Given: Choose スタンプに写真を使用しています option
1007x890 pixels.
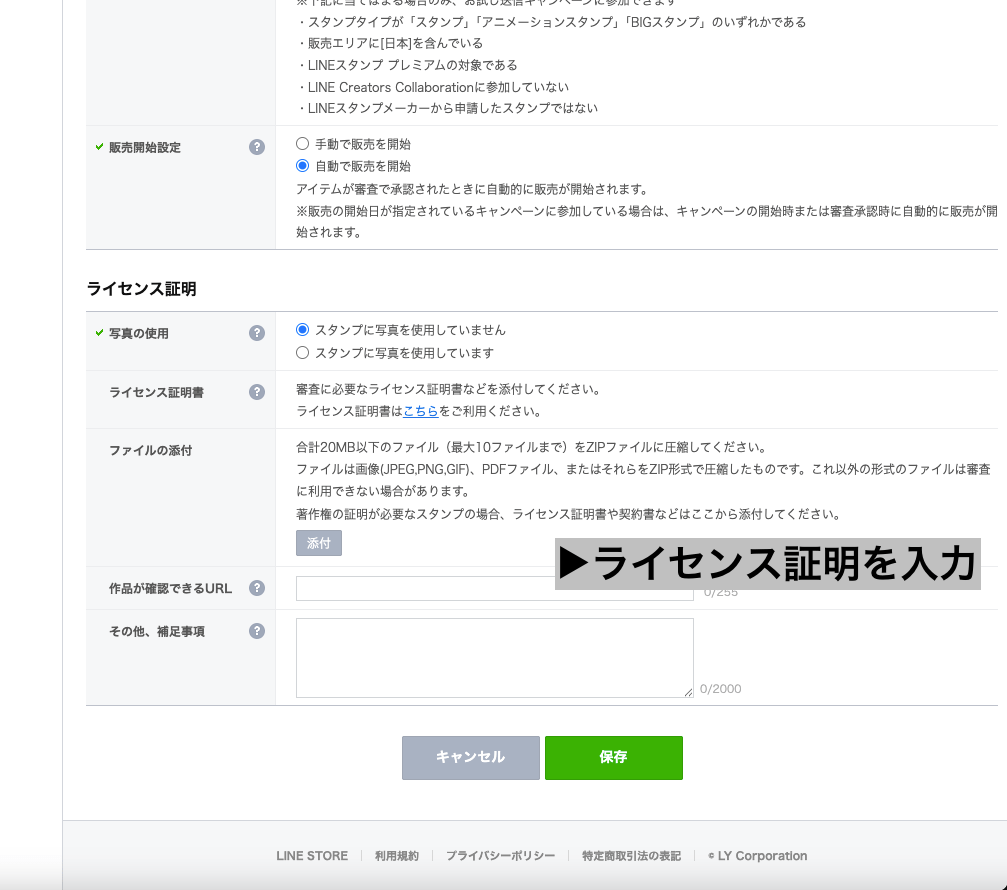Looking at the screenshot, I should tap(302, 353).
